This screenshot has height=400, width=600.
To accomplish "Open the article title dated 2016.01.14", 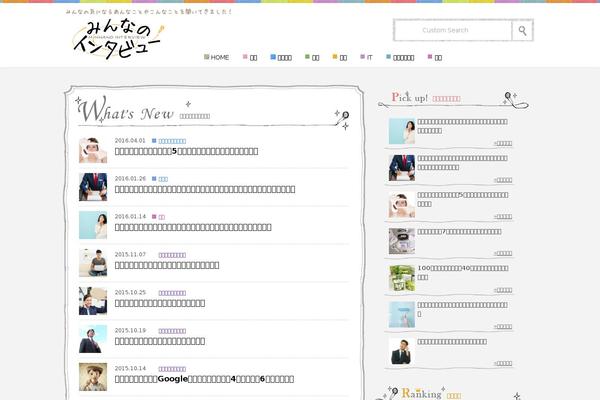I will coord(193,227).
